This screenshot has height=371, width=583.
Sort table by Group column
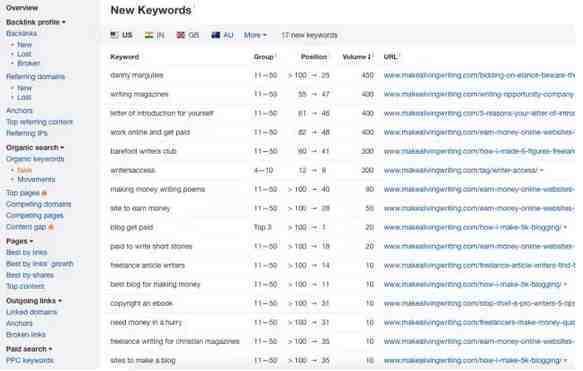point(265,57)
